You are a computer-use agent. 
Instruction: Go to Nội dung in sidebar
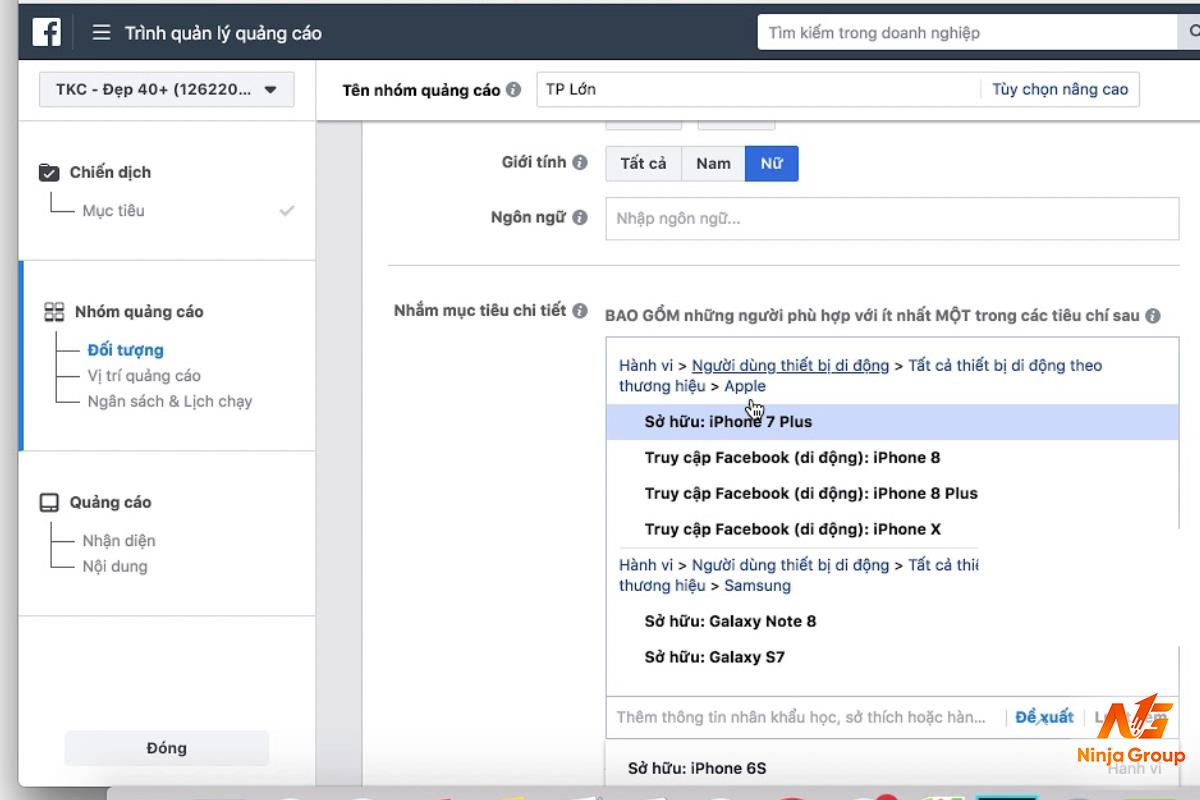point(115,566)
